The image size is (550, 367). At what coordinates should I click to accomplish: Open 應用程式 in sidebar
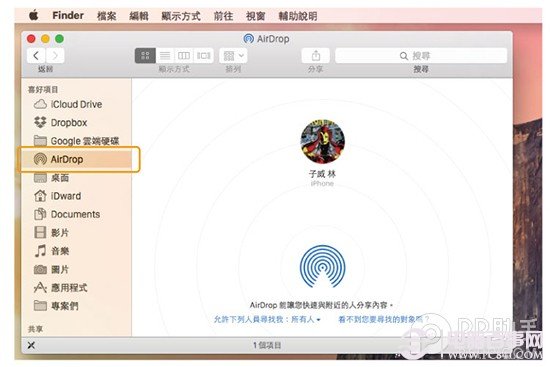pyautogui.click(x=76, y=287)
